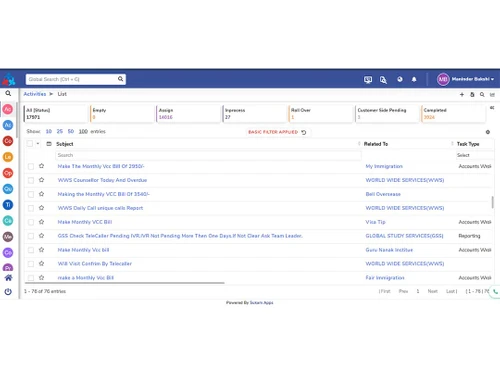Open the Activities breadcrumb link
The image size is (500, 375).
[35, 94]
